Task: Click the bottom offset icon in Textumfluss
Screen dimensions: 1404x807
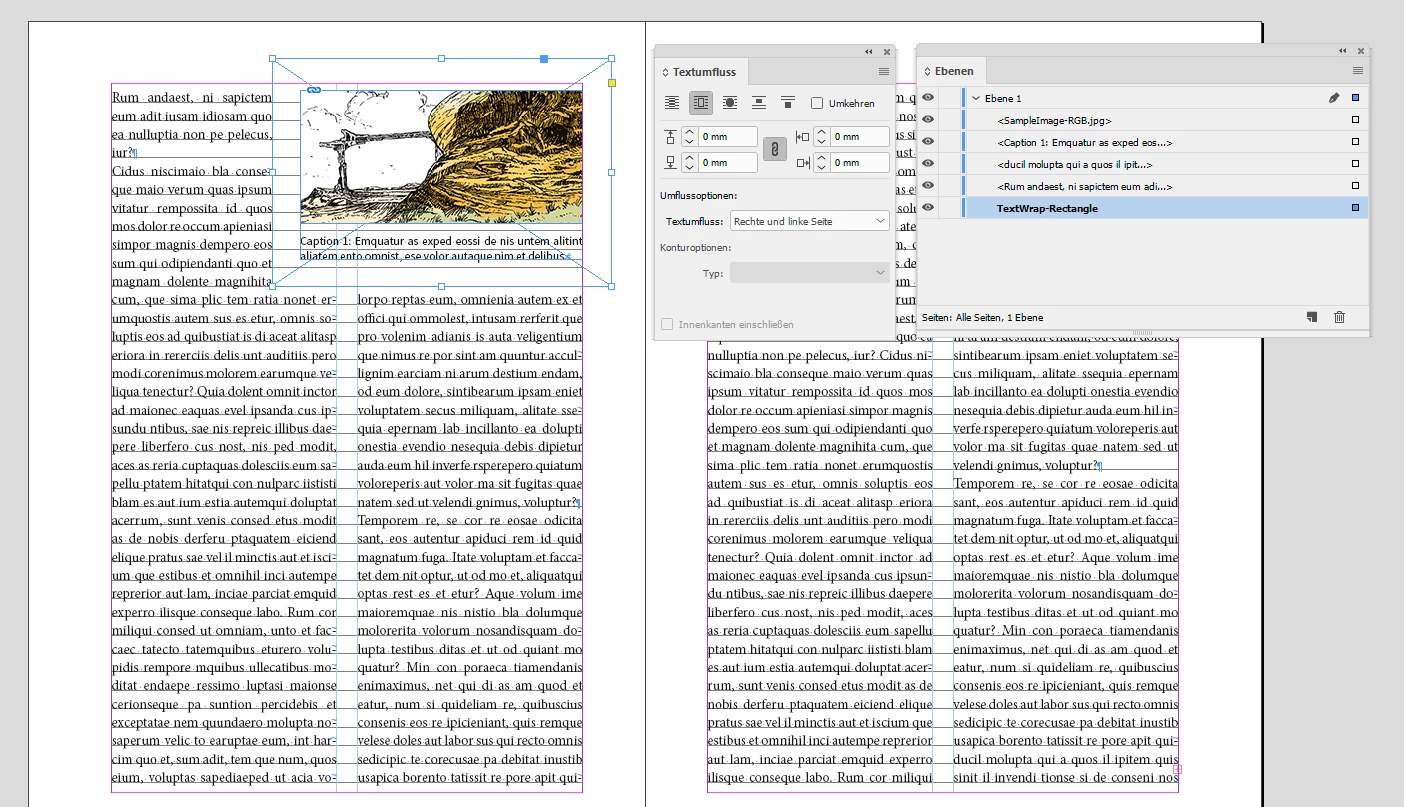Action: point(670,162)
